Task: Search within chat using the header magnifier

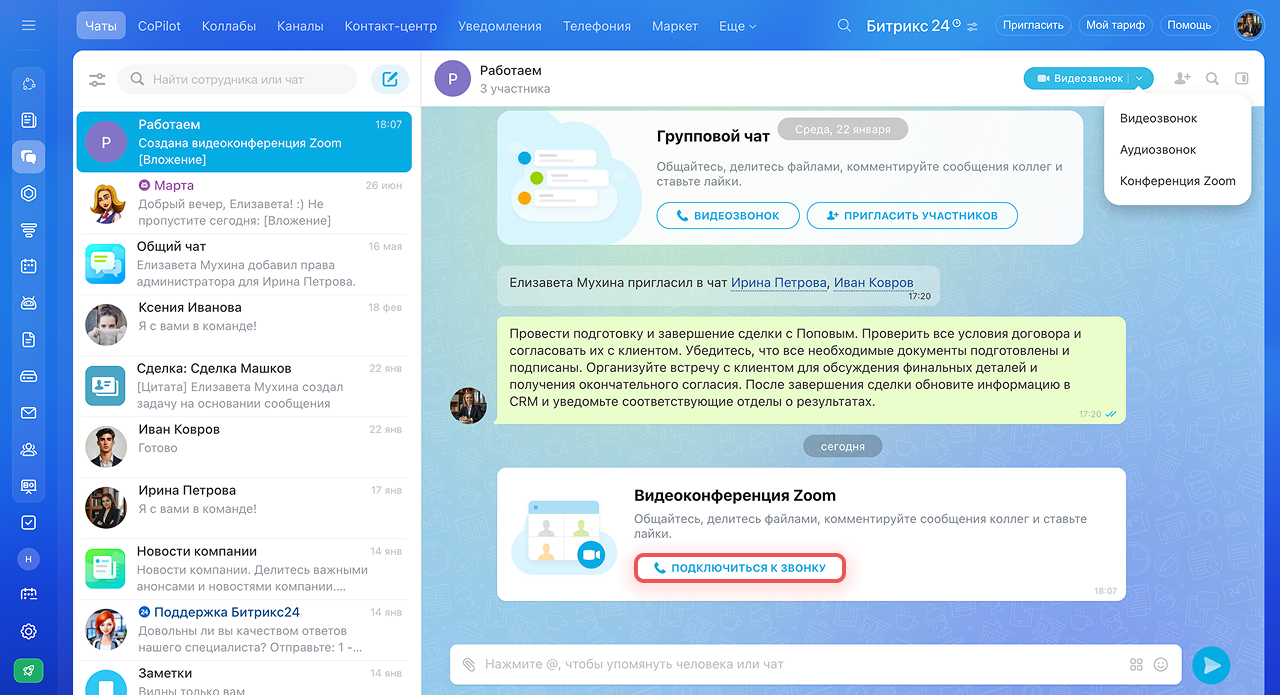Action: coord(1212,78)
